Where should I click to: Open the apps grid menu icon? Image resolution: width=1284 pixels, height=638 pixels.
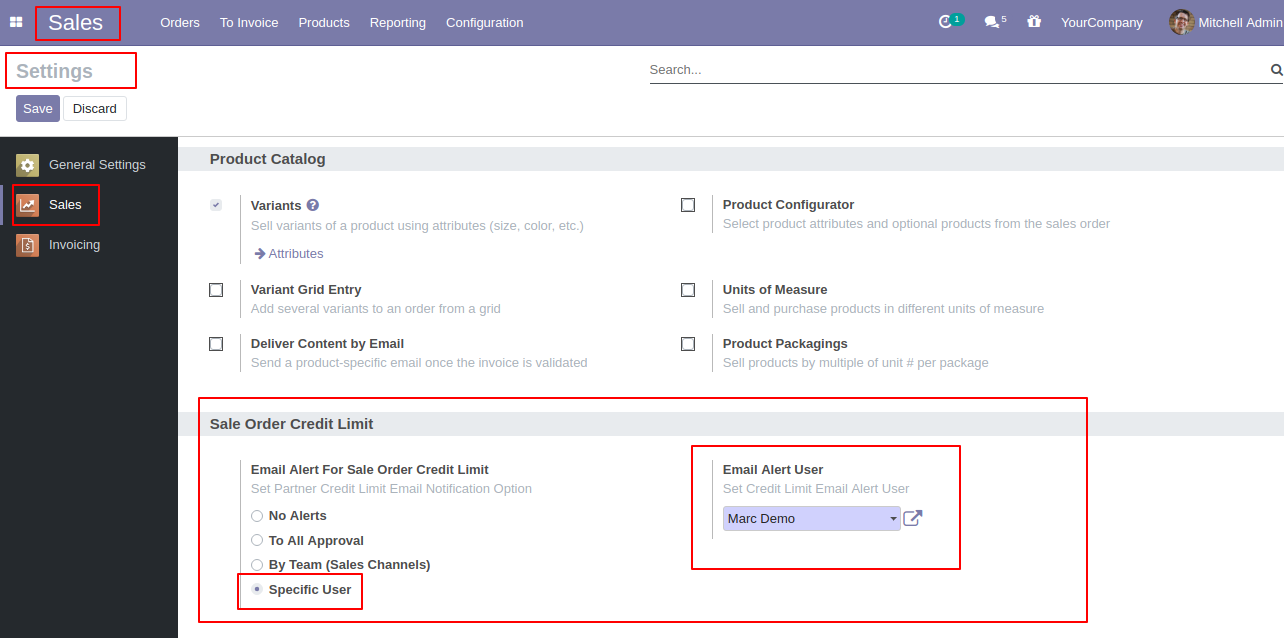[x=16, y=22]
